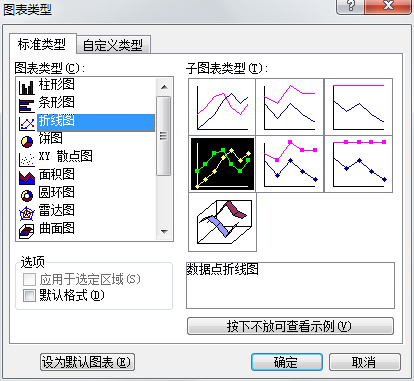This screenshot has width=414, height=381.
Task: Click the chart type list scroll-down arrow
Action: tap(164, 231)
